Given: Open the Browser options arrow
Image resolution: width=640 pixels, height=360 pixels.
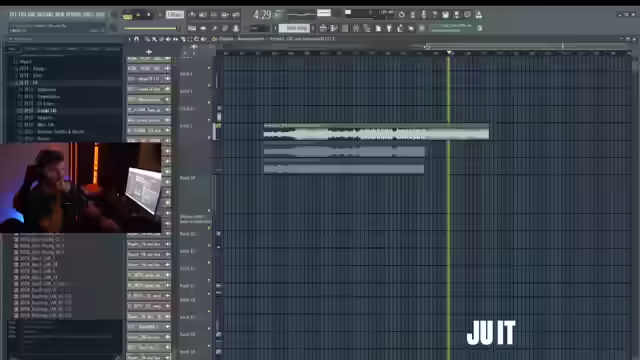Looking at the screenshot, I should click(11, 39).
